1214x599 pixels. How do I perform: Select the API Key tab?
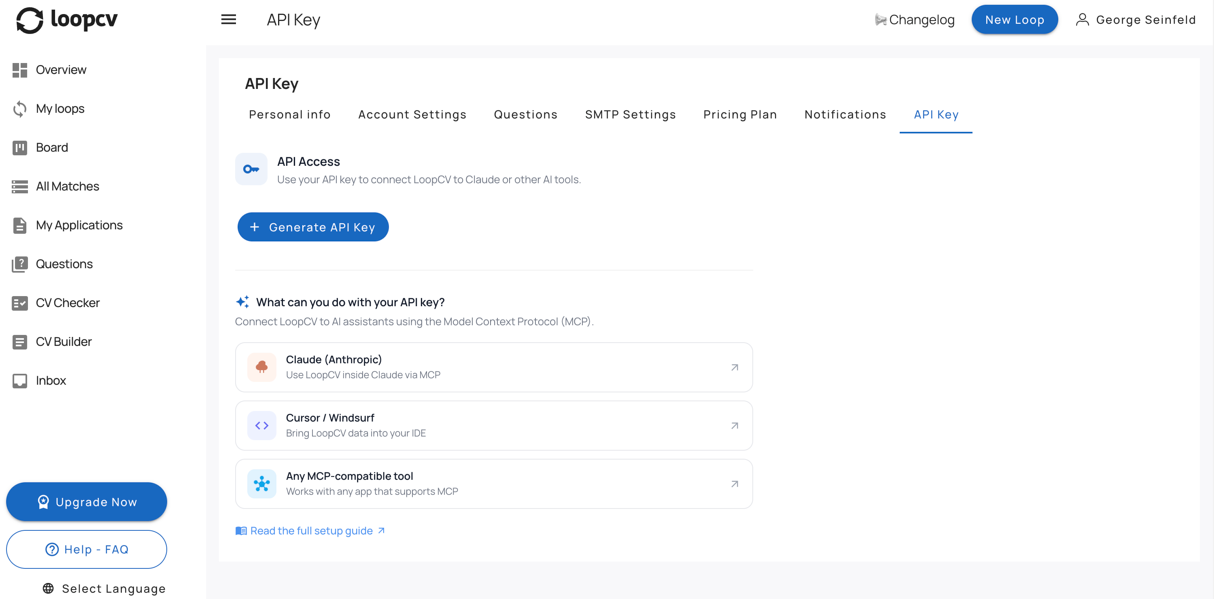pyautogui.click(x=936, y=114)
